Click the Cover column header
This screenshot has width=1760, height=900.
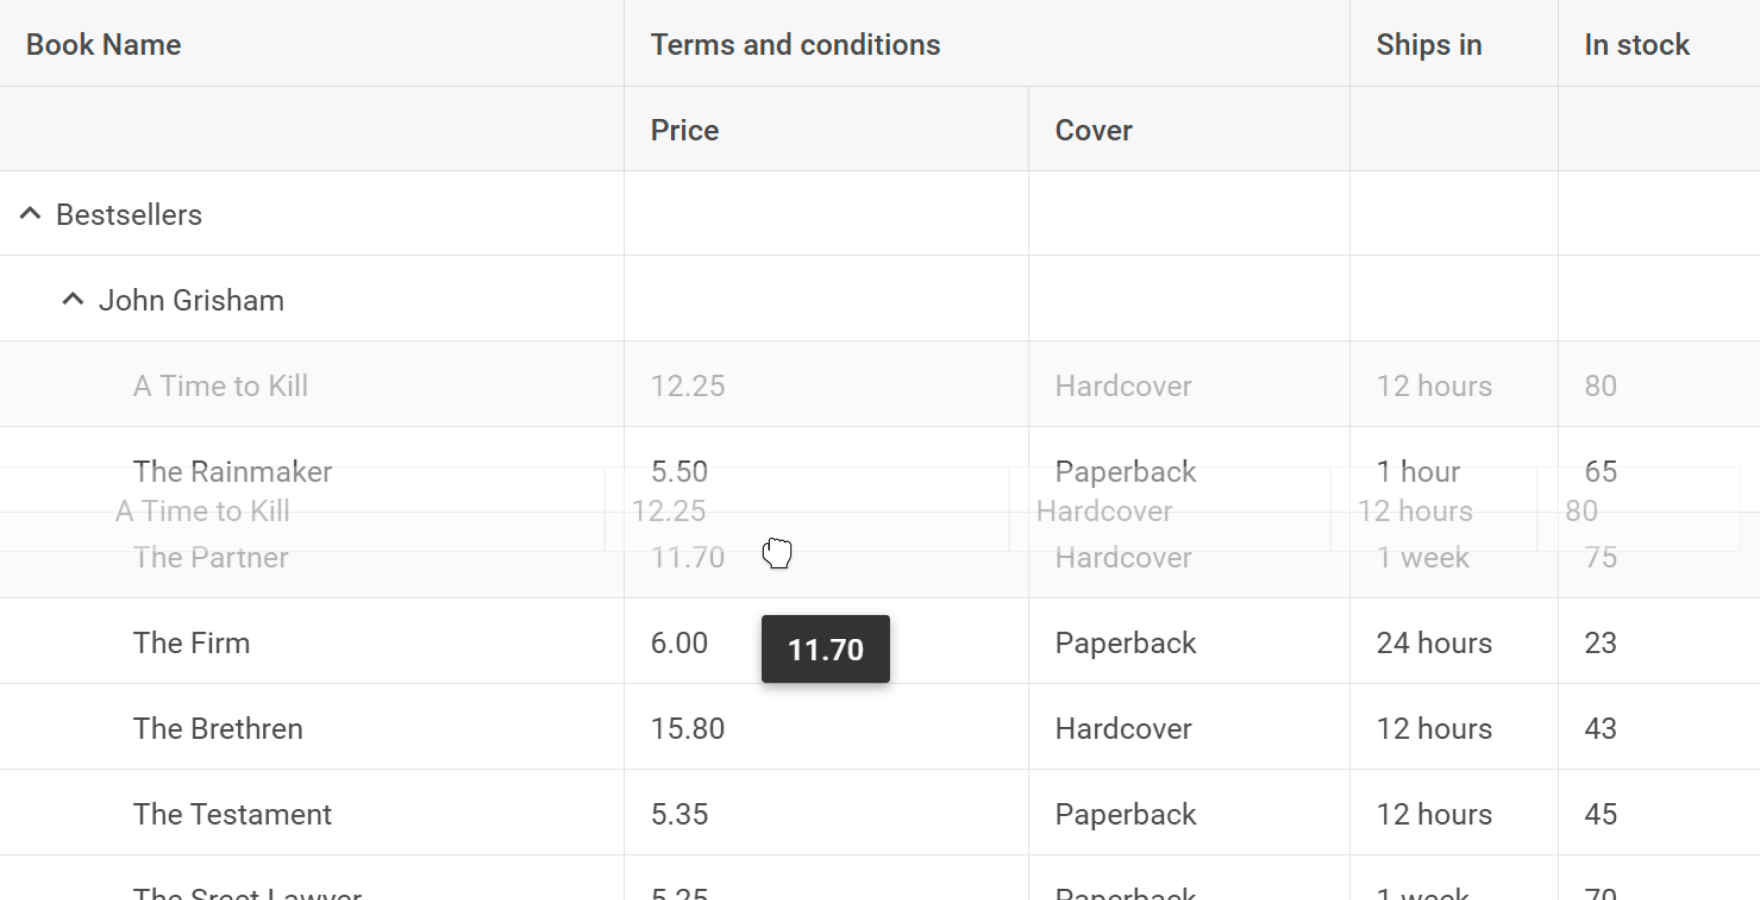[x=1094, y=130]
